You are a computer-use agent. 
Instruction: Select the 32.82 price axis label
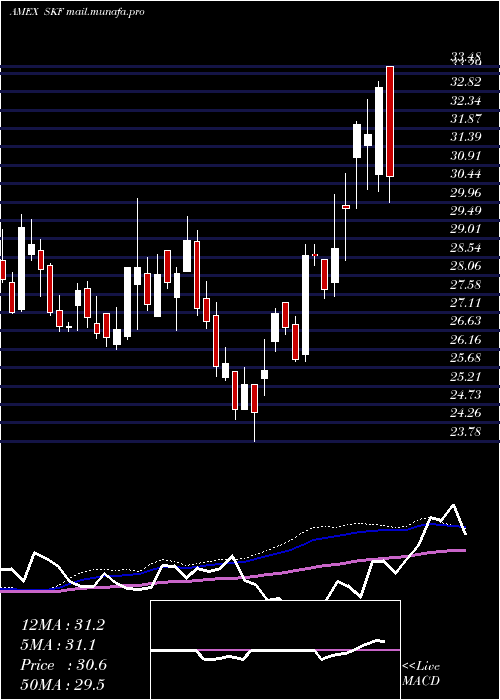point(466,82)
